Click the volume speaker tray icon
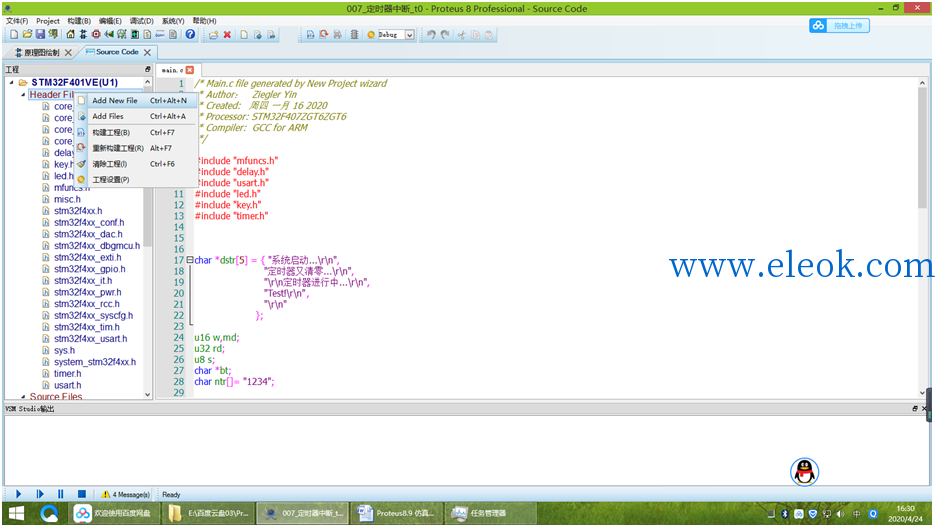This screenshot has width=935, height=527. 841,513
